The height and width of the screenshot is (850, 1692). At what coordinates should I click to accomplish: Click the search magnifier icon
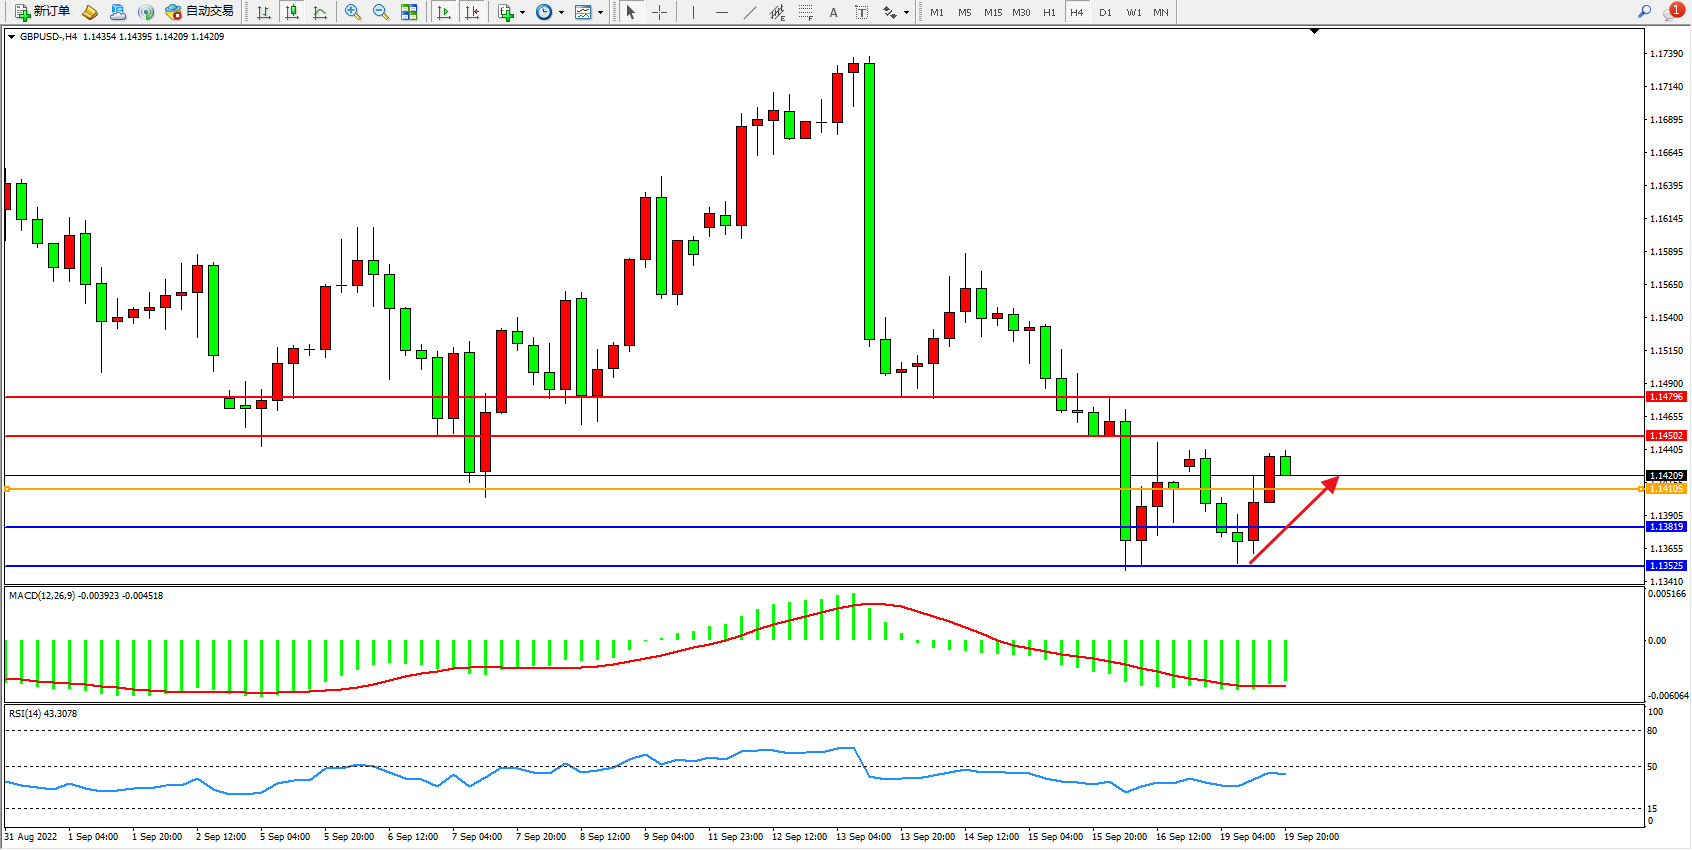[x=1644, y=12]
